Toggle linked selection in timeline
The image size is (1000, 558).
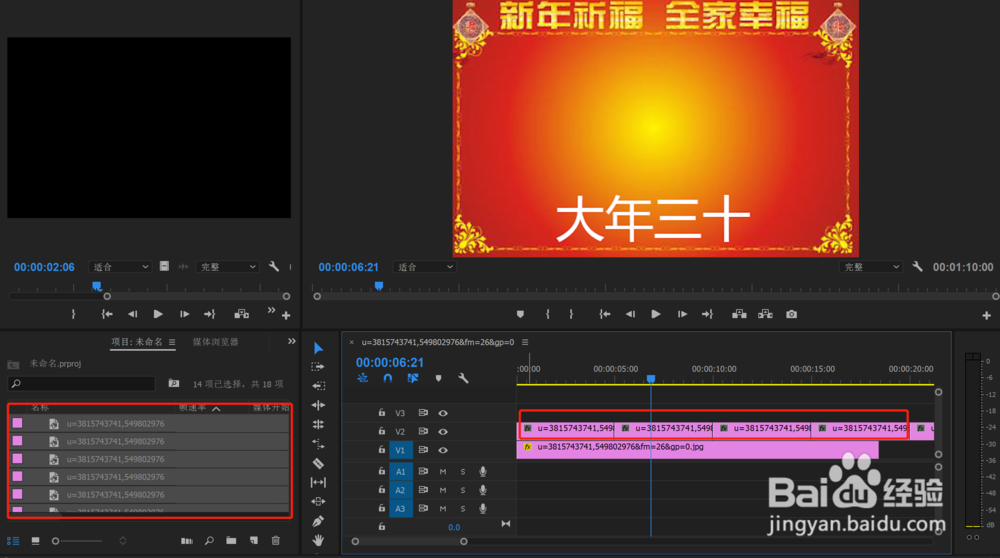tap(413, 378)
